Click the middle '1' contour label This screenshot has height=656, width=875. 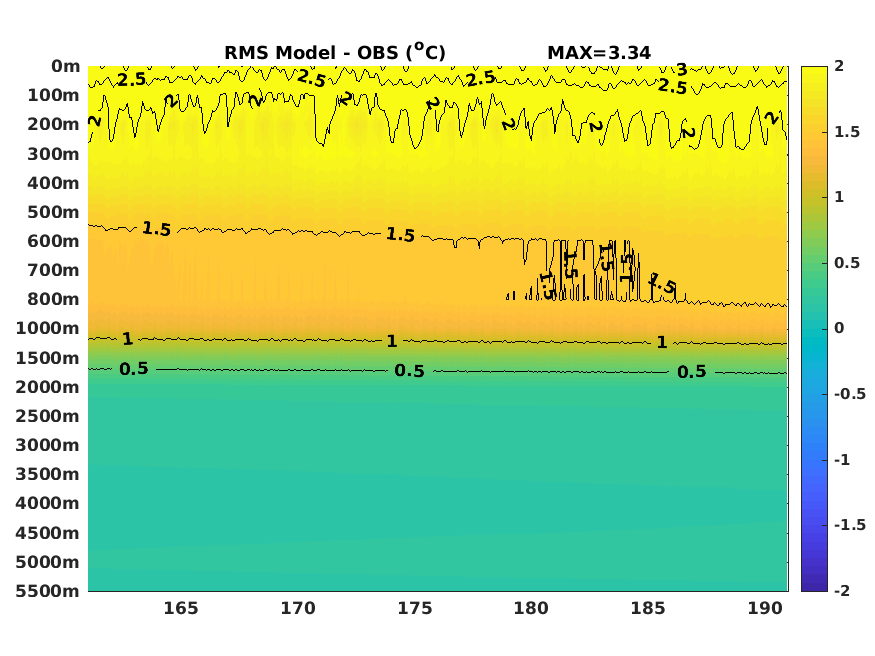point(392,341)
